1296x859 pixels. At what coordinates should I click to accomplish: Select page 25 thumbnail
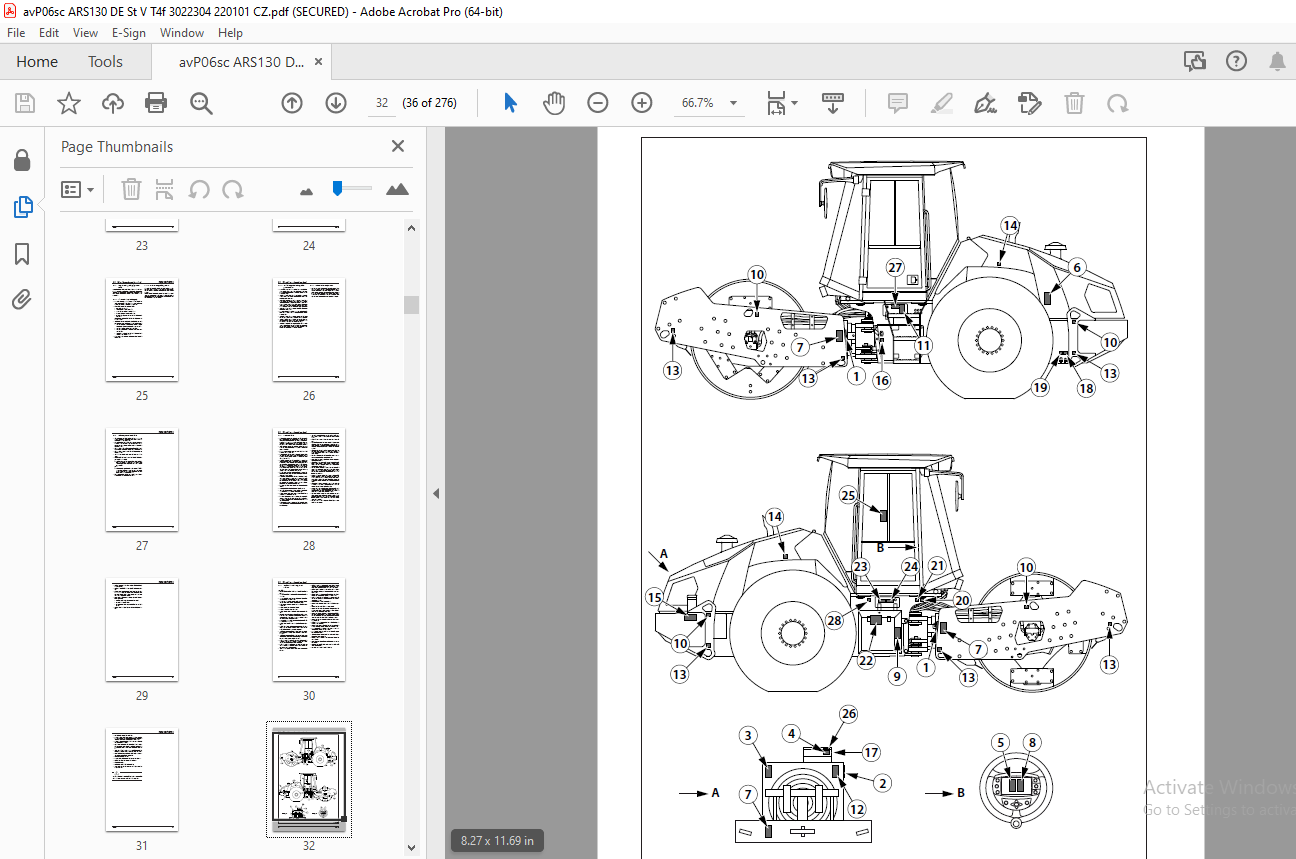tap(142, 330)
